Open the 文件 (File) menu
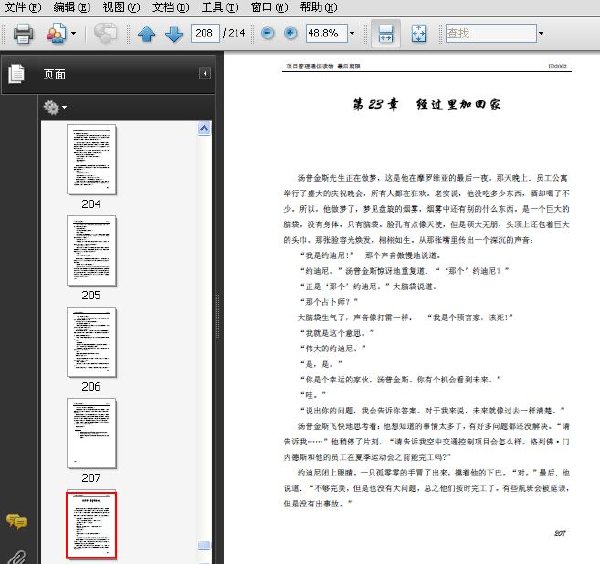The image size is (600, 564). [x=23, y=7]
